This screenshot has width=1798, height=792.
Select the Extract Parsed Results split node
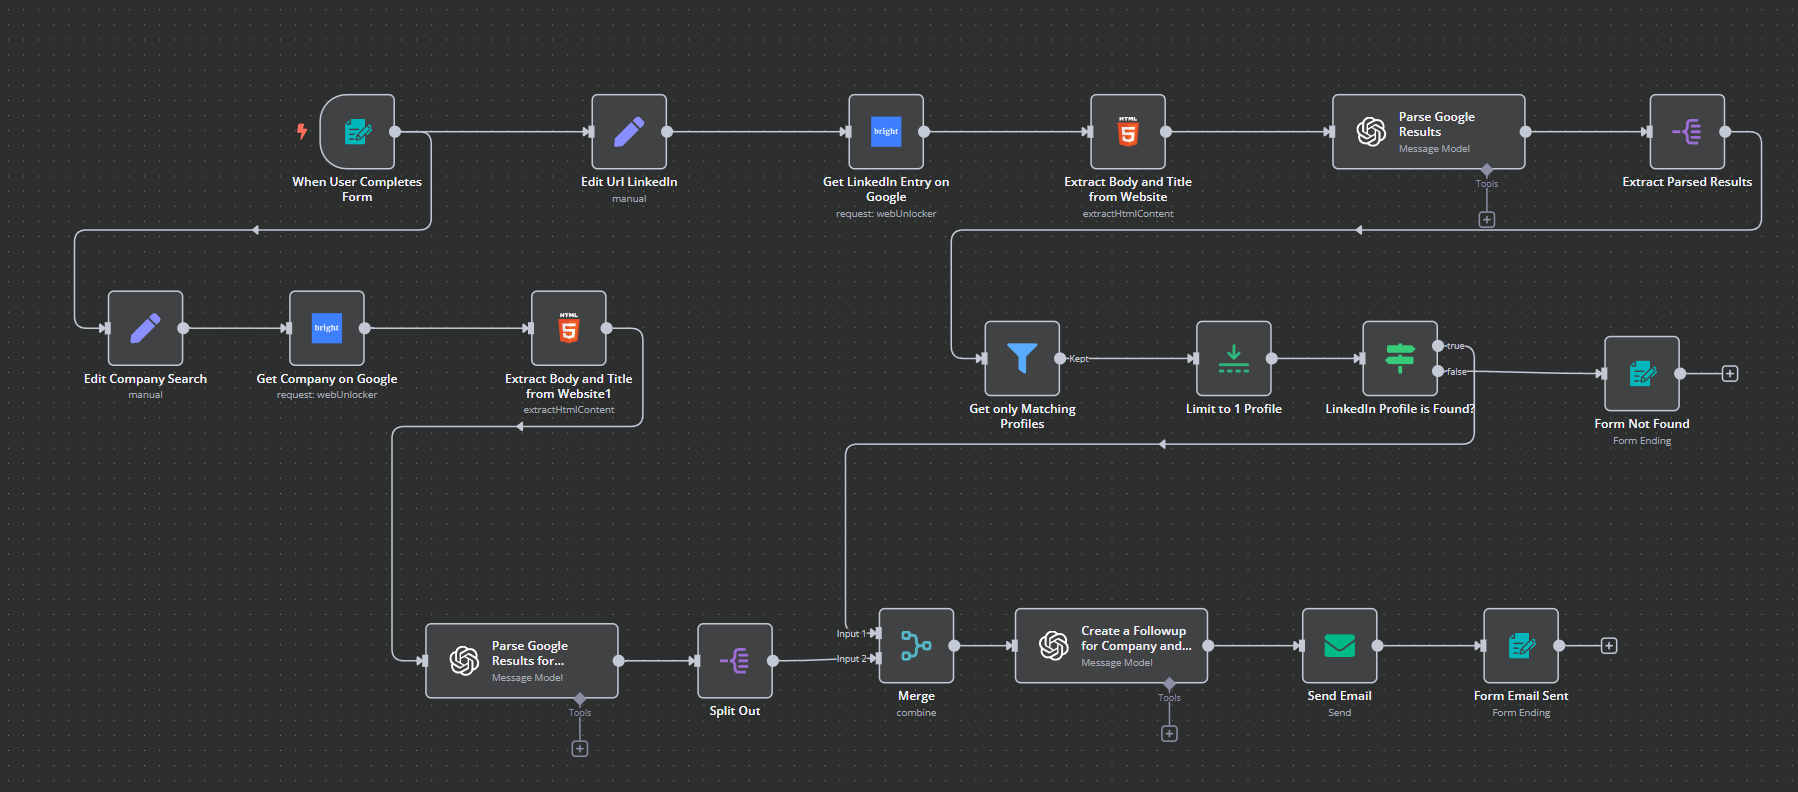(1686, 132)
